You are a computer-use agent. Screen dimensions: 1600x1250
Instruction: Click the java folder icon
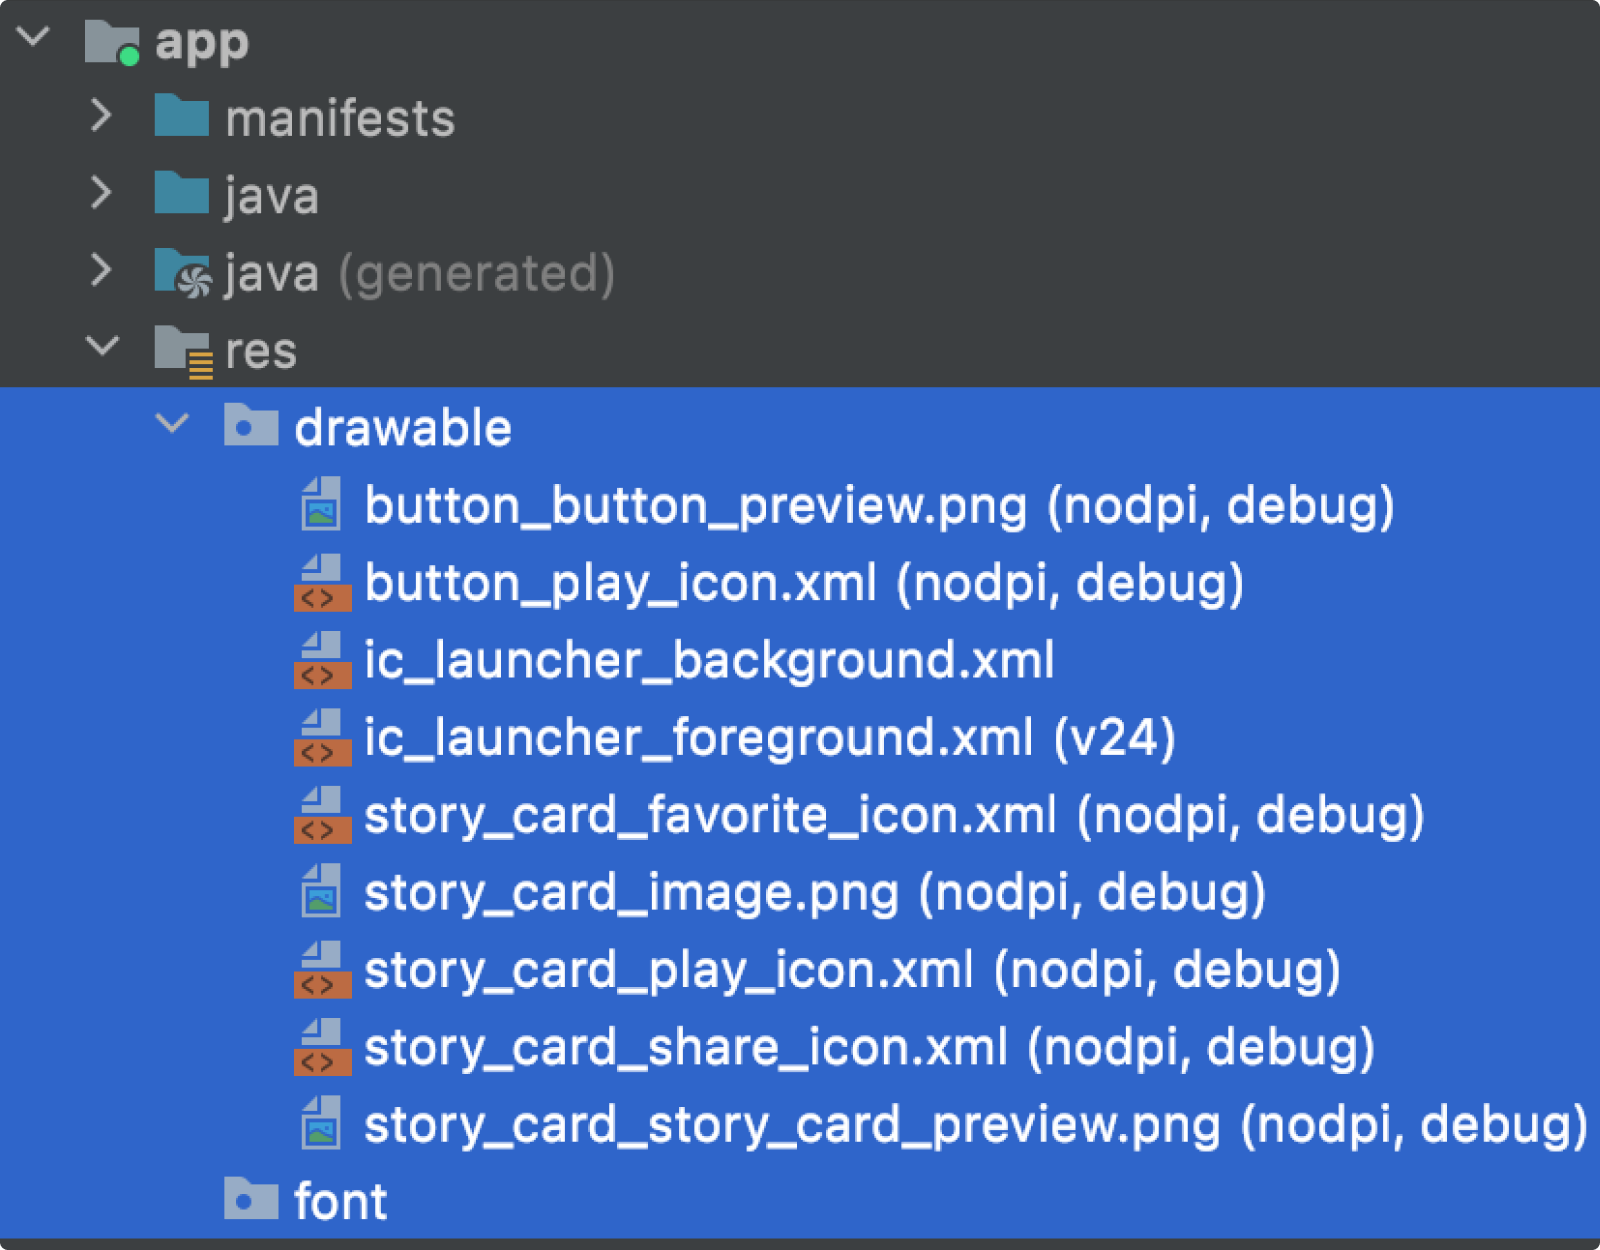pyautogui.click(x=182, y=193)
